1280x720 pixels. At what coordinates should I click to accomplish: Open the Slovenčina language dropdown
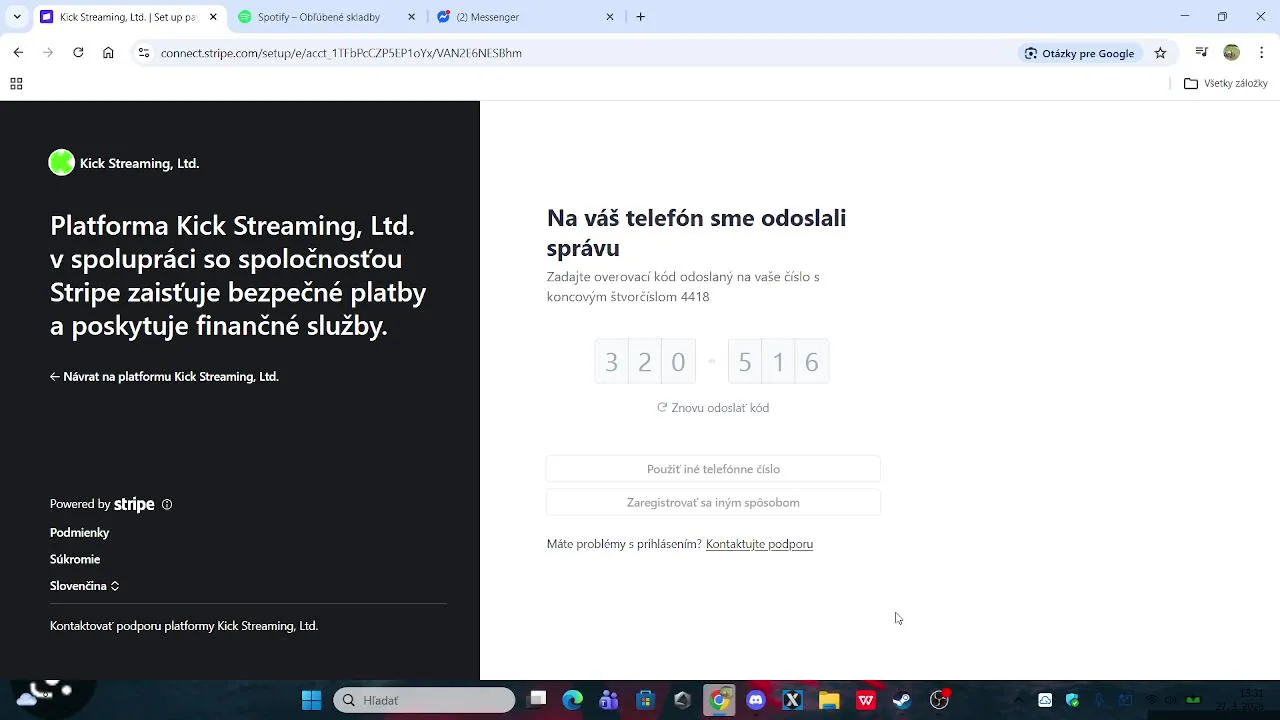(x=84, y=586)
